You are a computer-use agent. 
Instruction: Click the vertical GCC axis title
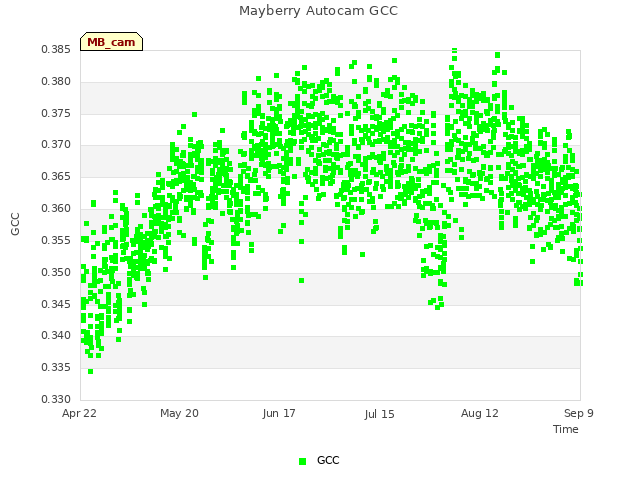(15, 224)
